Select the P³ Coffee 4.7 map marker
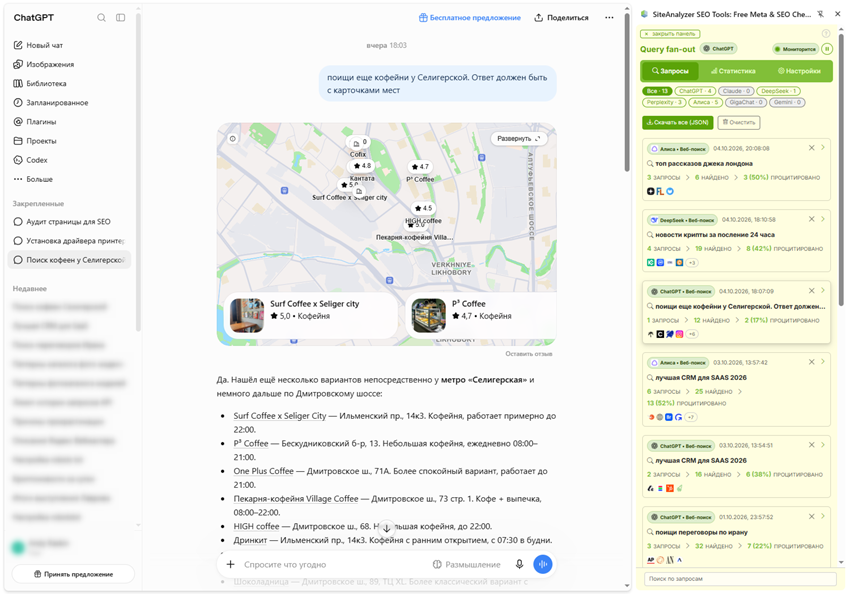850x594 pixels. (x=420, y=167)
